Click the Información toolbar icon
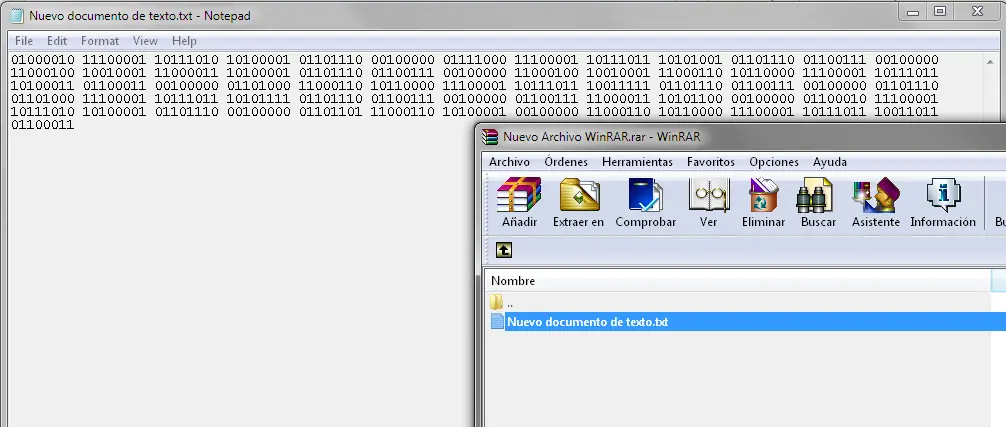This screenshot has width=1006, height=427. [x=943, y=195]
